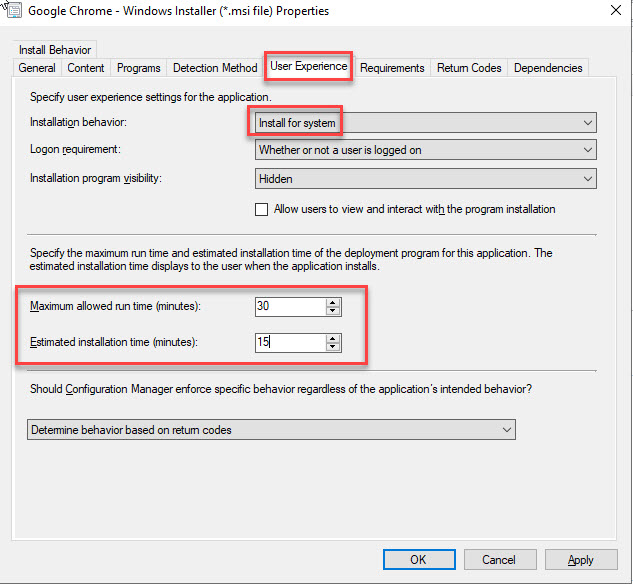Click the OK button
633x585 pixels.
click(418, 560)
